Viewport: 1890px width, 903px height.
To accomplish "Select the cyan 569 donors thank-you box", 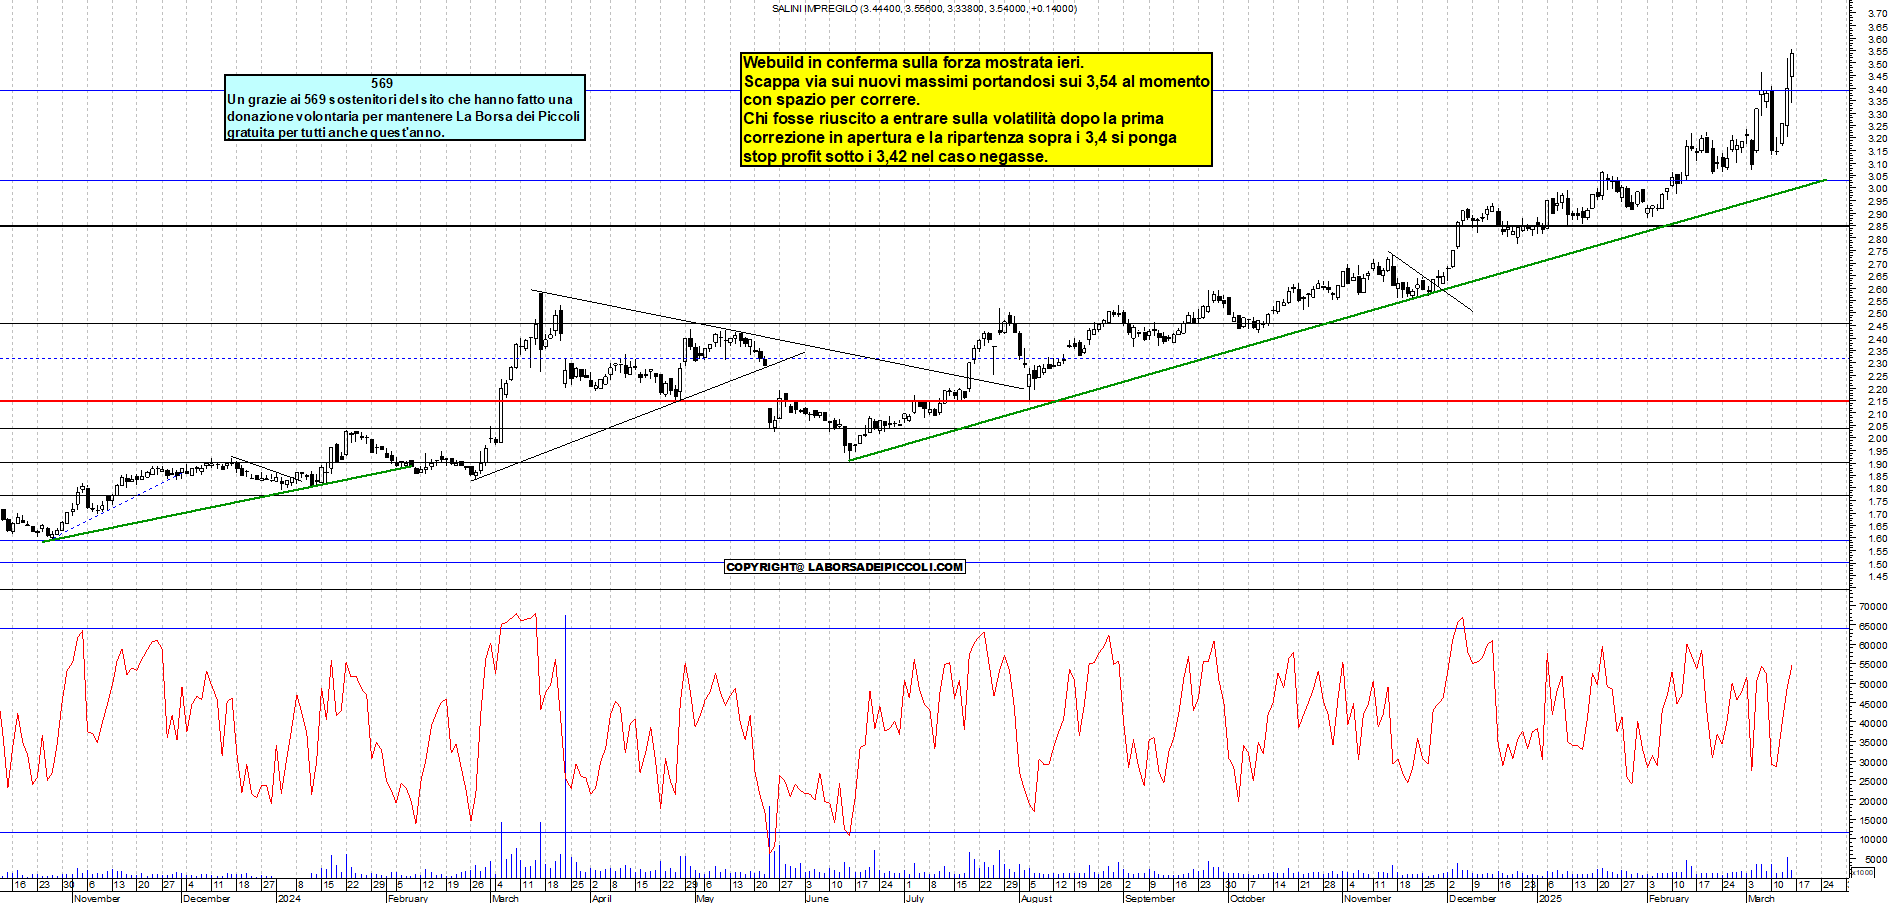I will tap(405, 107).
